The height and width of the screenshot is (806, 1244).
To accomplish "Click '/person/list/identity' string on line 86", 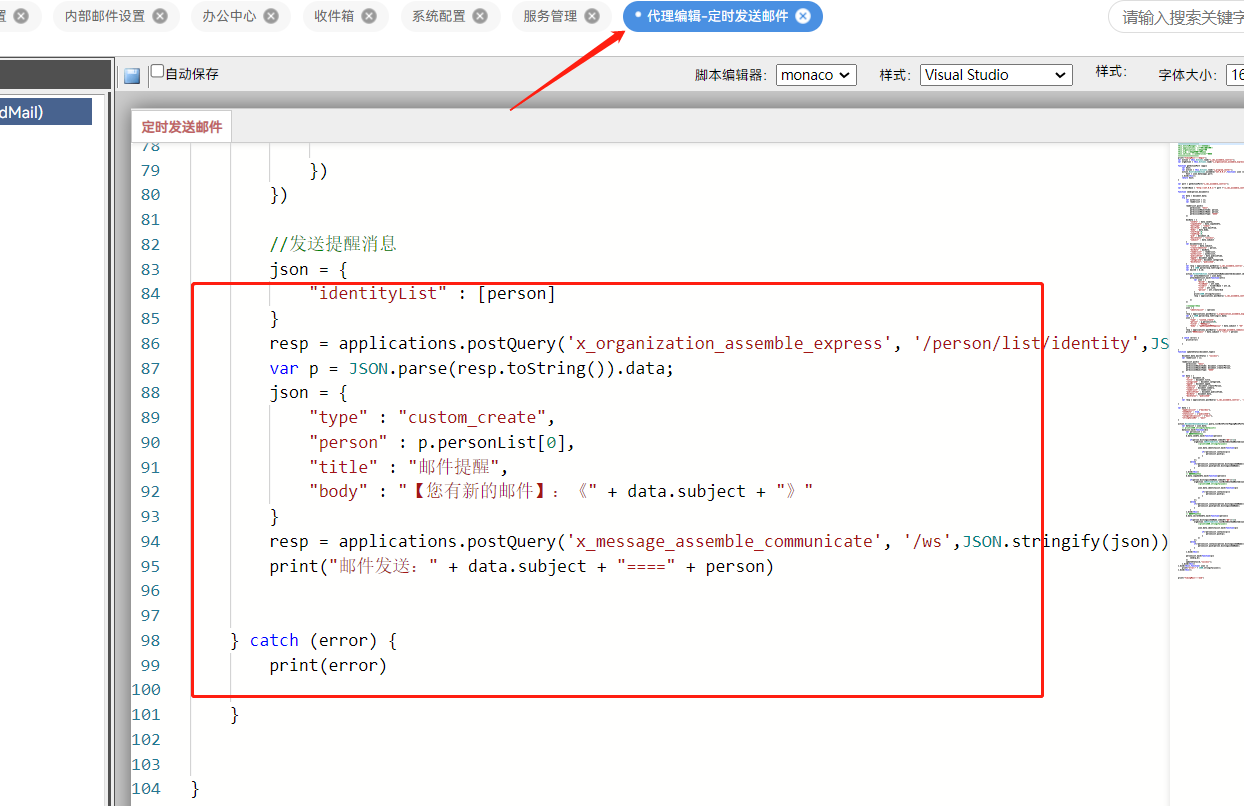I will click(x=1026, y=343).
